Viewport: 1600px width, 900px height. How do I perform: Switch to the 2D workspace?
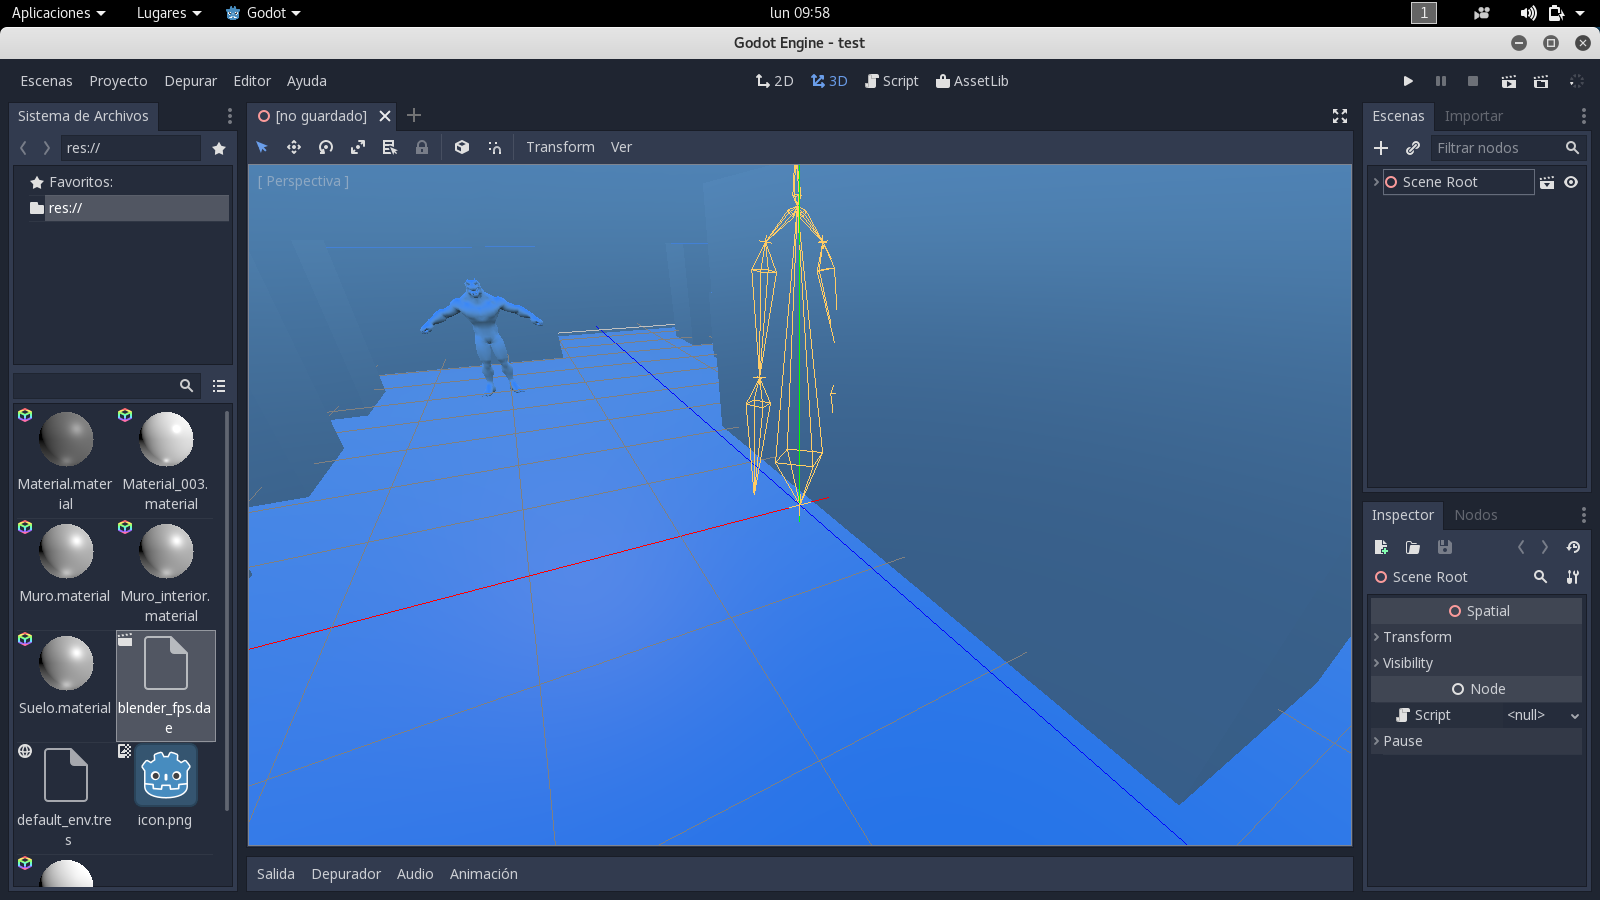pos(774,81)
